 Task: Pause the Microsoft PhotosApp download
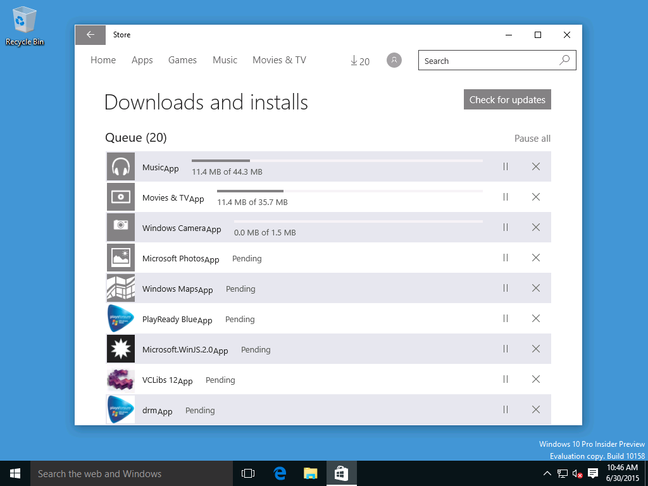point(505,257)
